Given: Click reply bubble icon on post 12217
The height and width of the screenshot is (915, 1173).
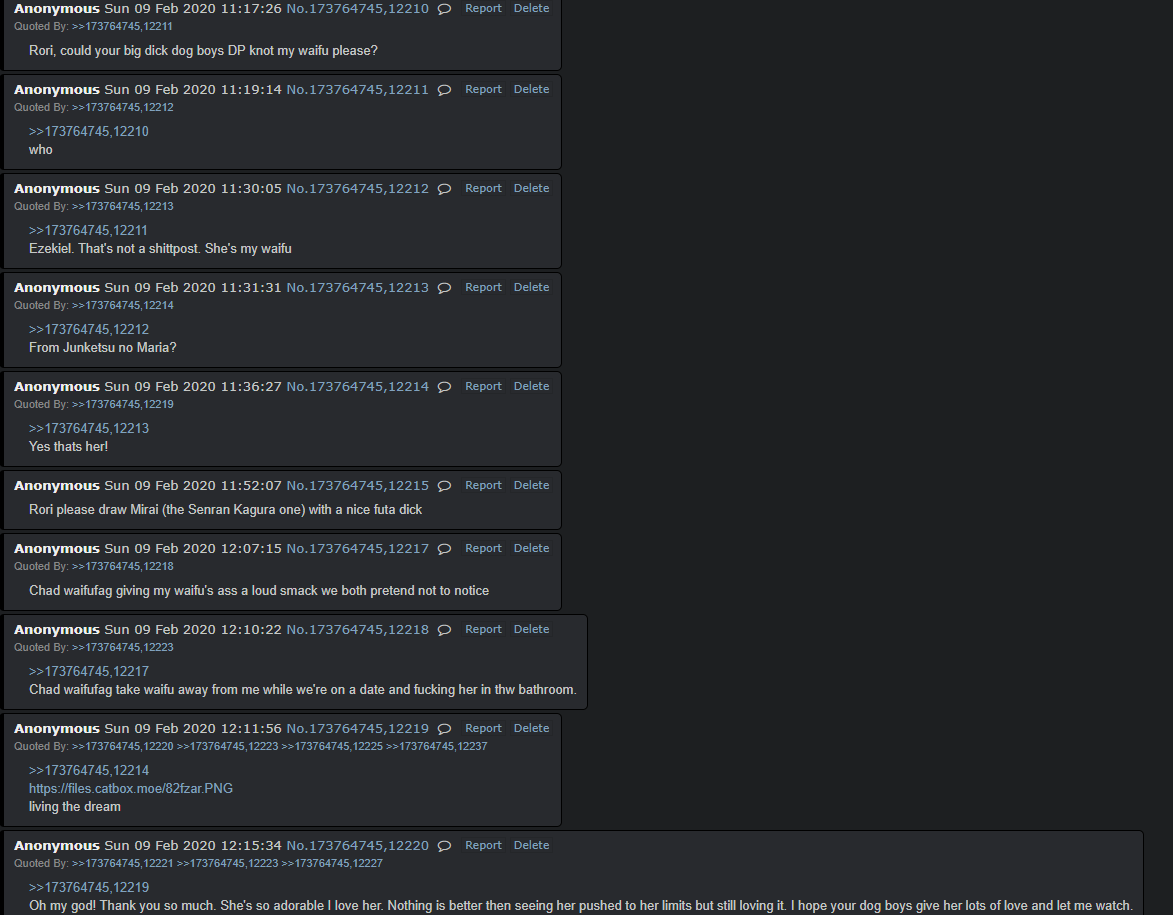Looking at the screenshot, I should (444, 548).
